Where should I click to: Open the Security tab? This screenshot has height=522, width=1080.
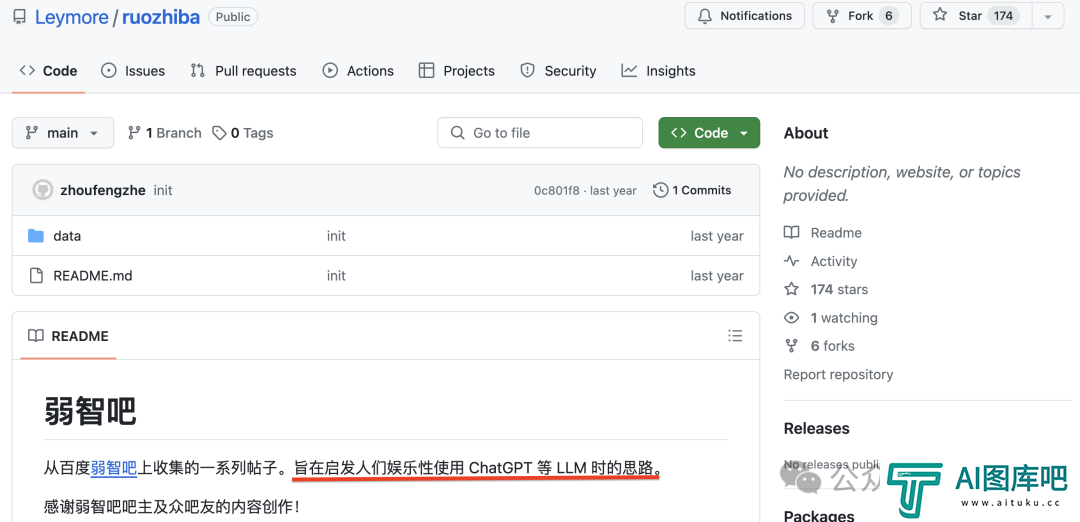(558, 71)
